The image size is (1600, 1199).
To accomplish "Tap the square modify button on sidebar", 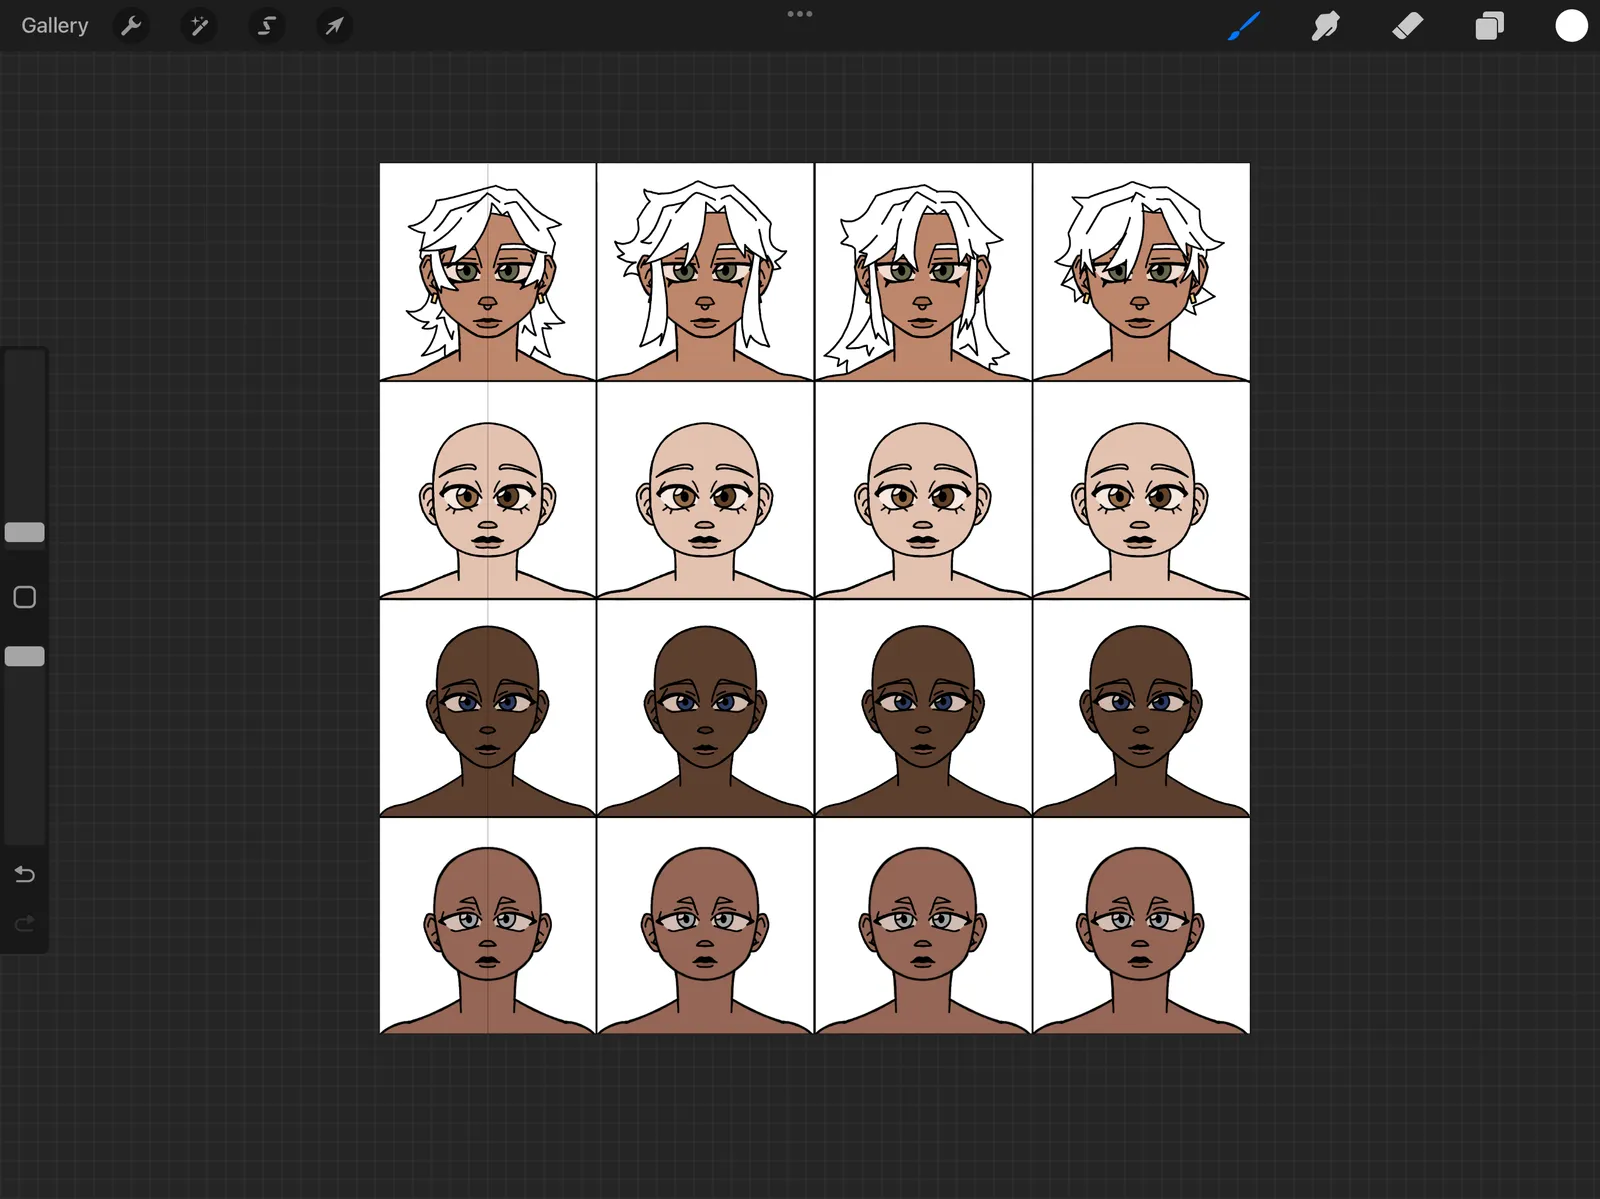I will click(x=25, y=597).
